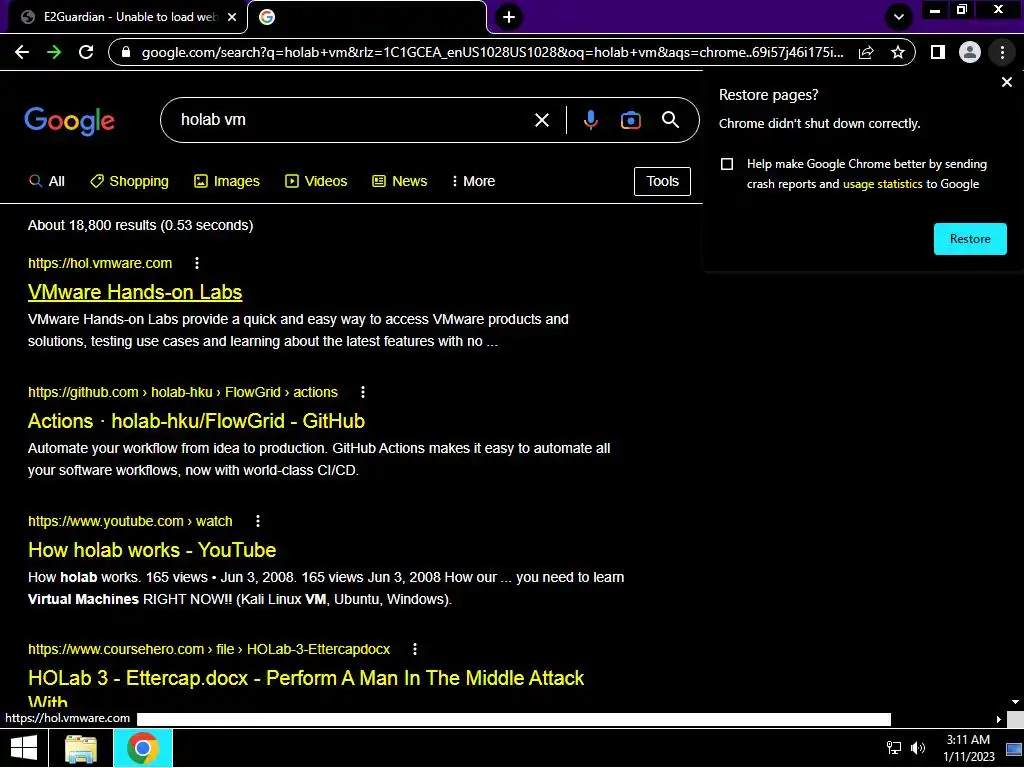Switch to News results
This screenshot has width=1024, height=768.
(x=400, y=182)
